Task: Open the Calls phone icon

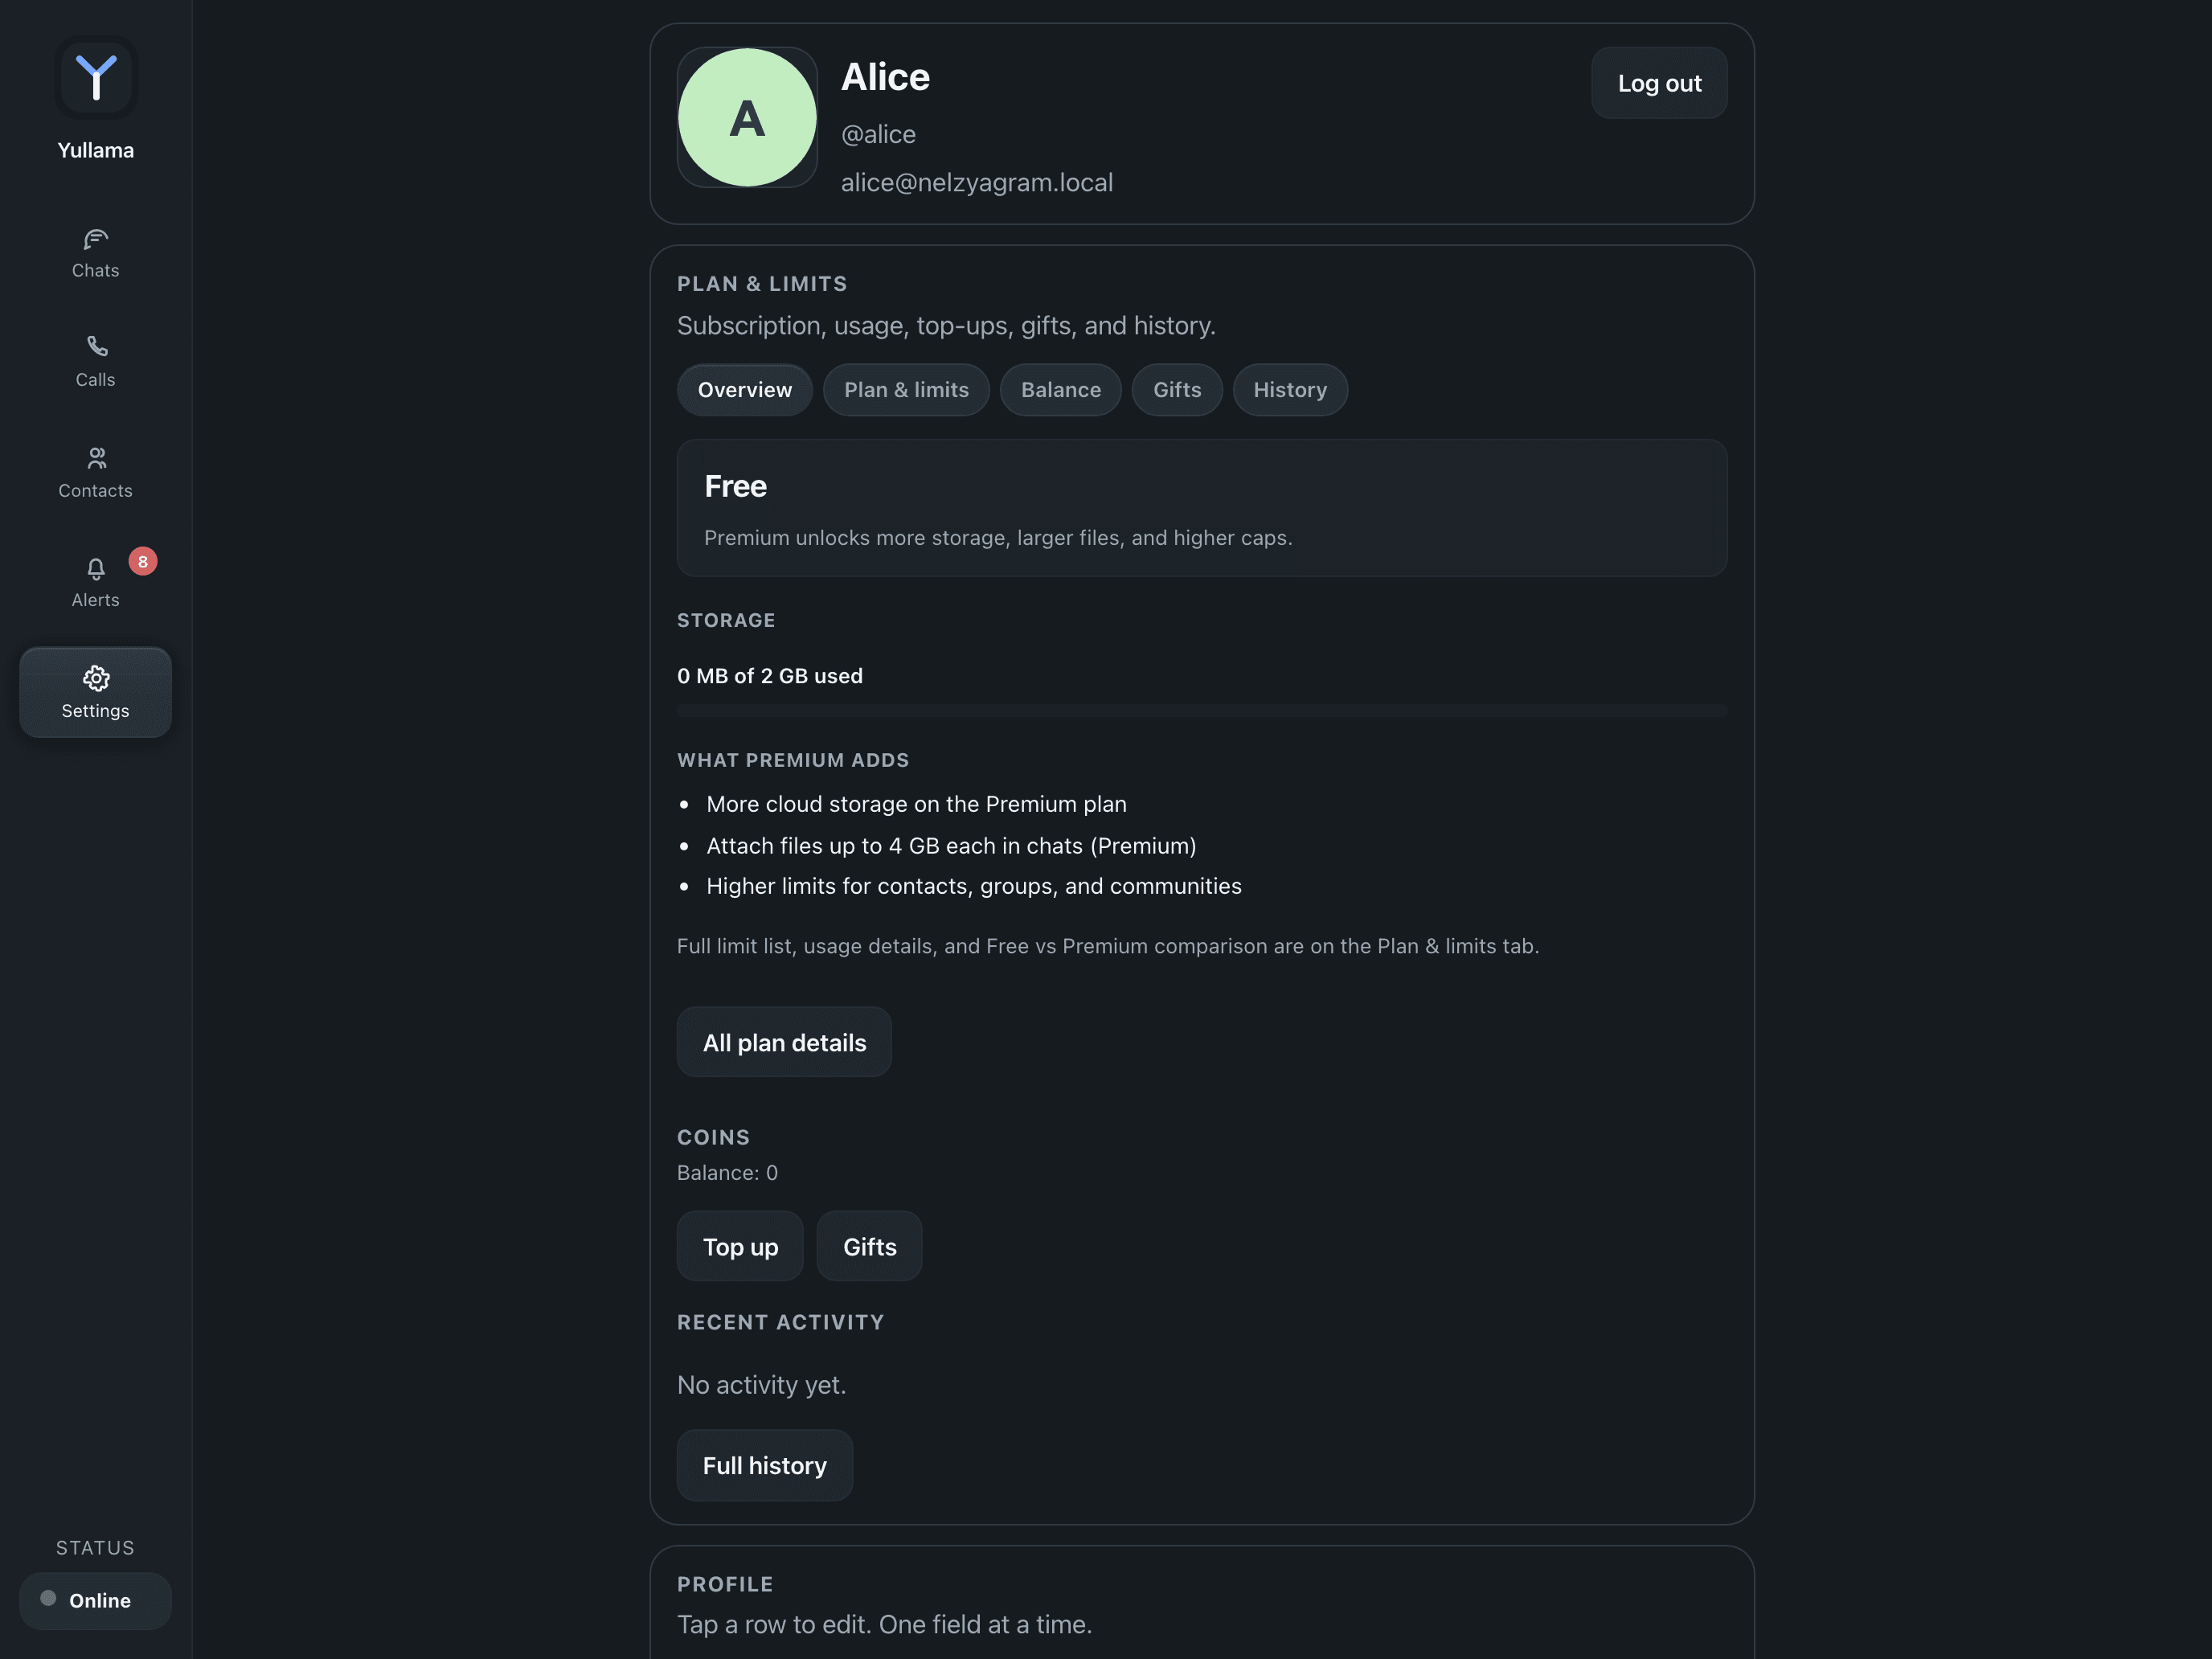Action: point(96,347)
